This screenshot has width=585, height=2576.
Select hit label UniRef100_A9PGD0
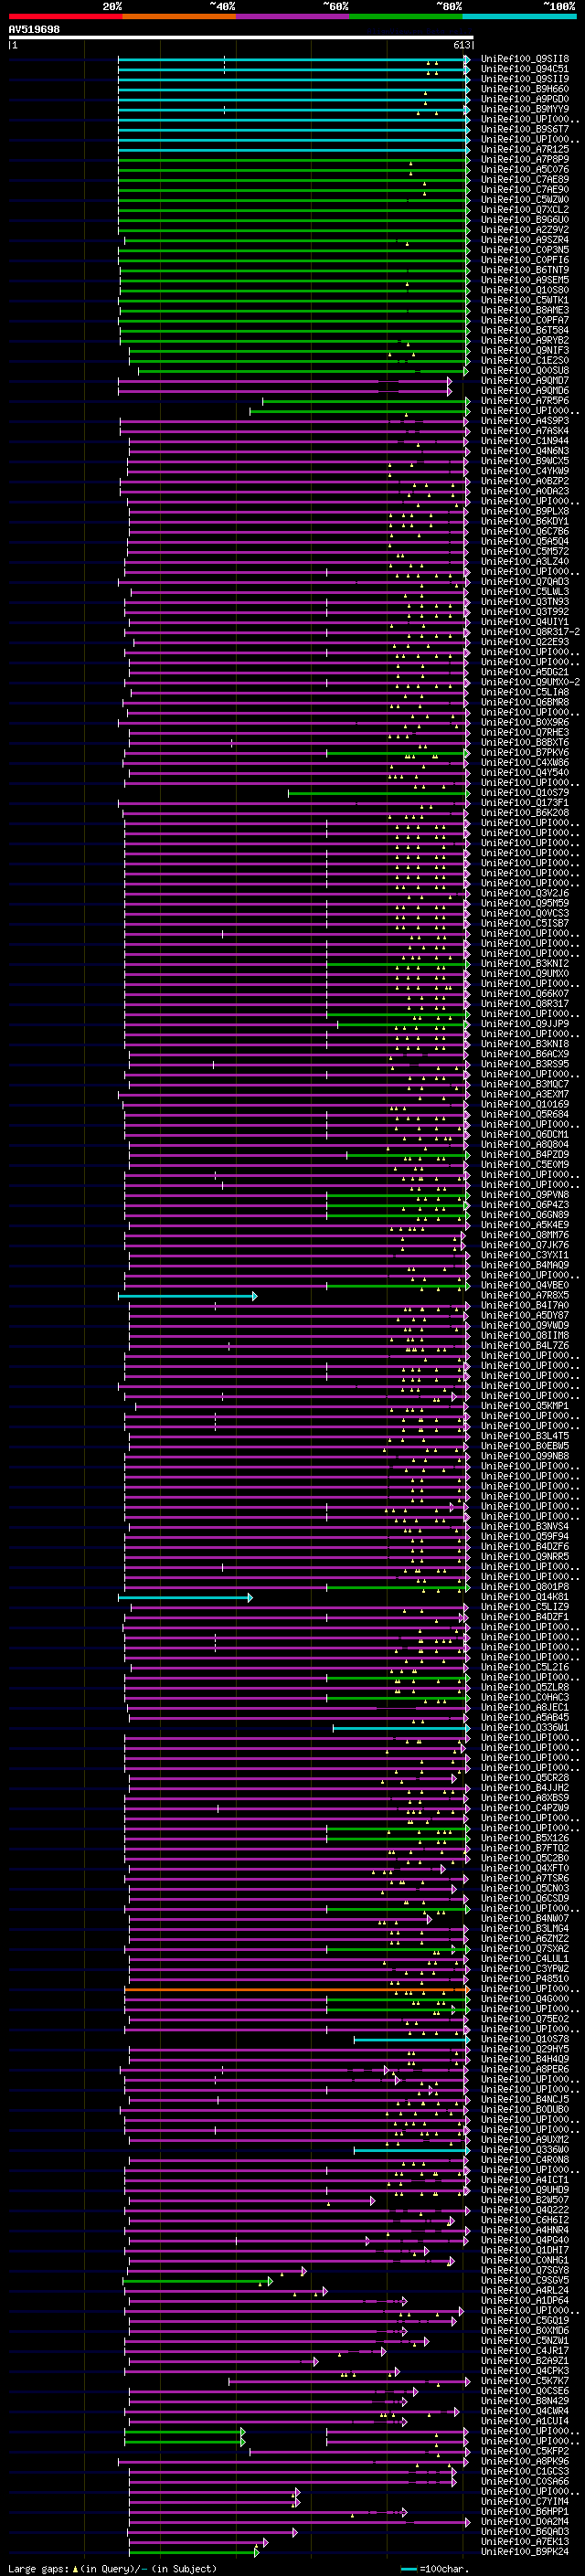tap(525, 99)
